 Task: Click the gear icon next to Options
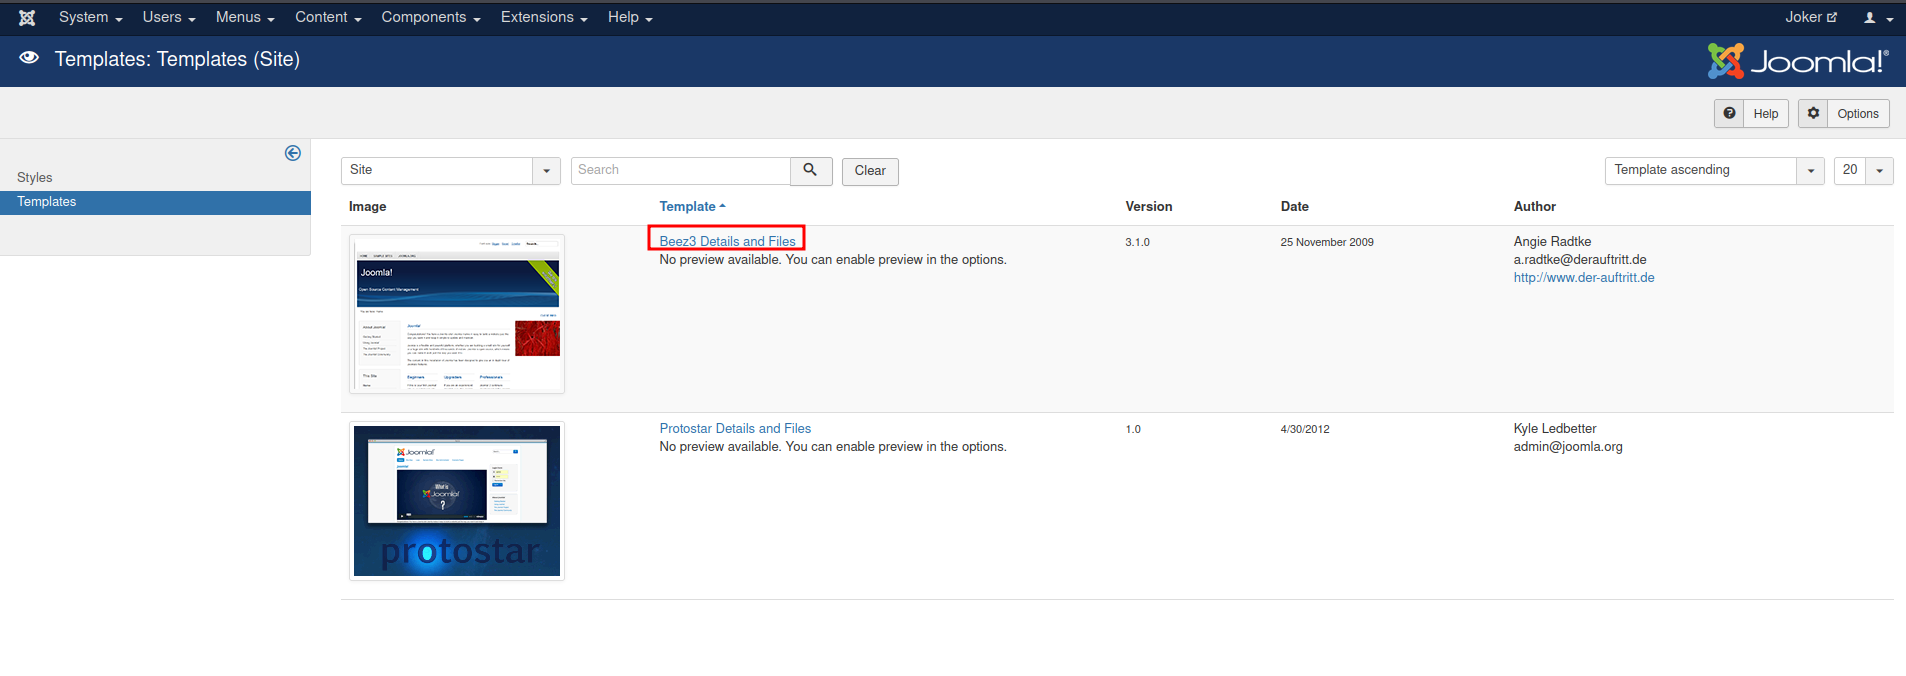click(x=1813, y=113)
